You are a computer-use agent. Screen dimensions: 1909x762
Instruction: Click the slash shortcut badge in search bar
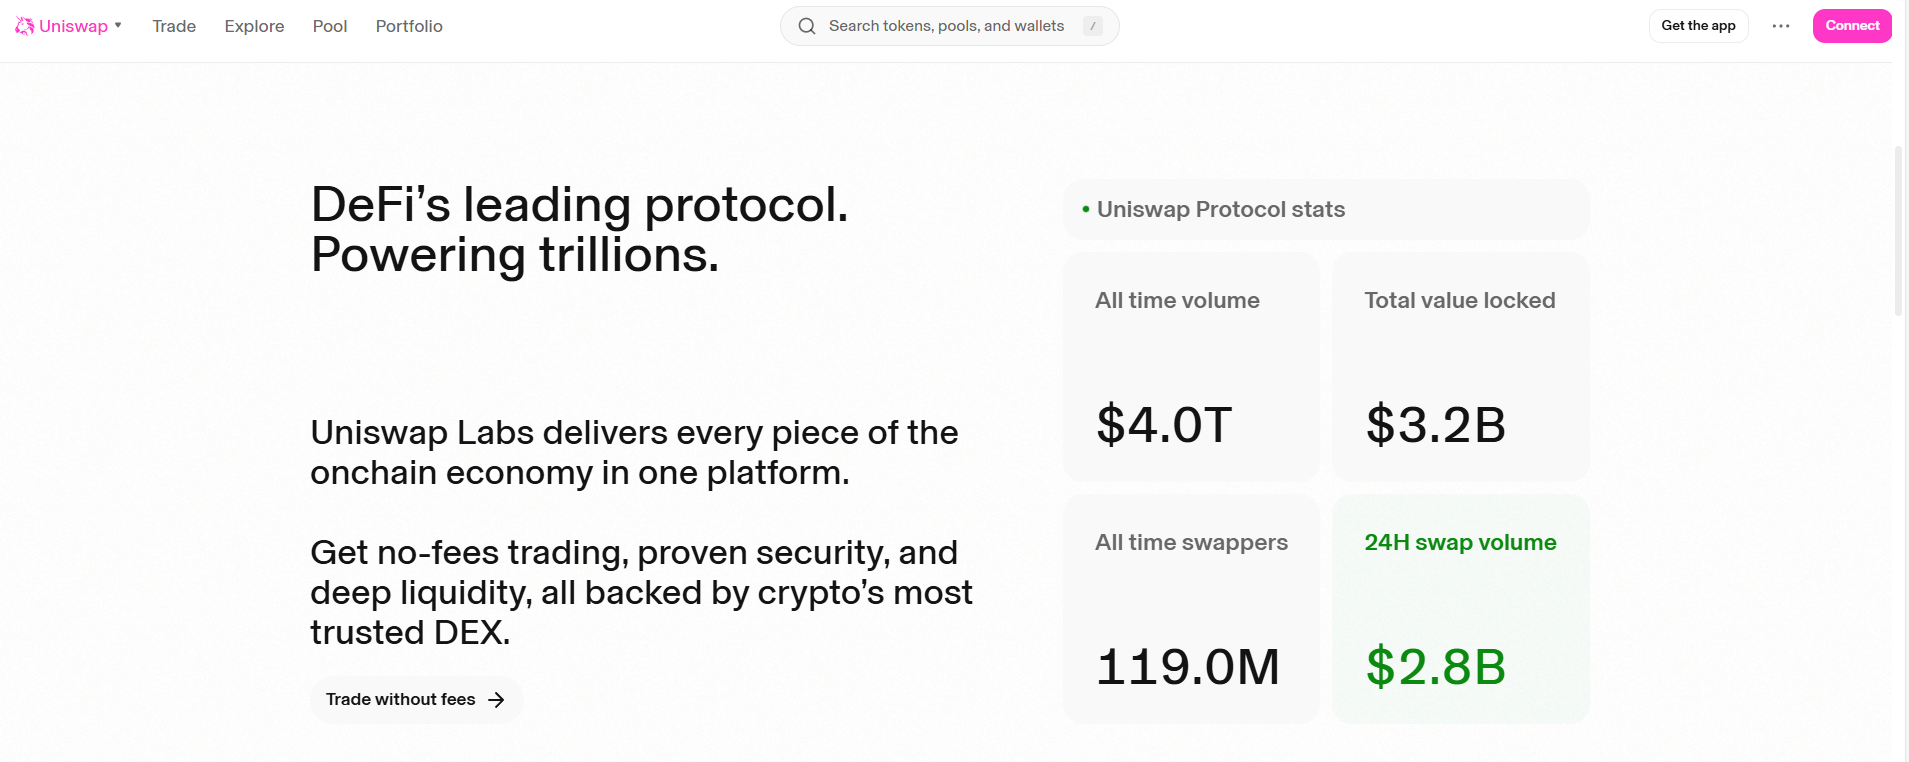(1092, 26)
